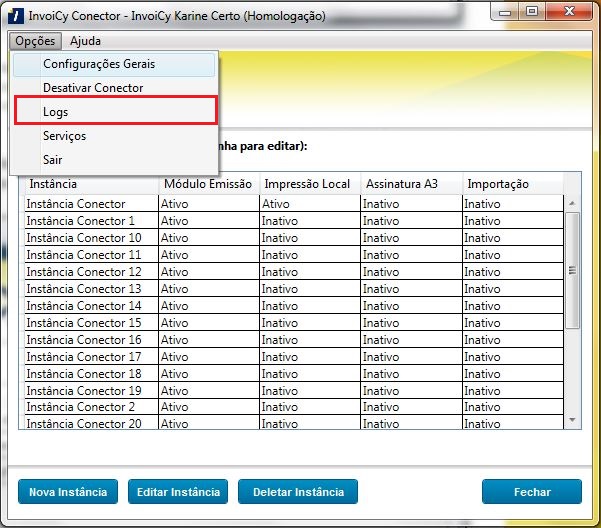601x528 pixels.
Task: Select the row 'Instância Conector'
Action: coord(294,203)
